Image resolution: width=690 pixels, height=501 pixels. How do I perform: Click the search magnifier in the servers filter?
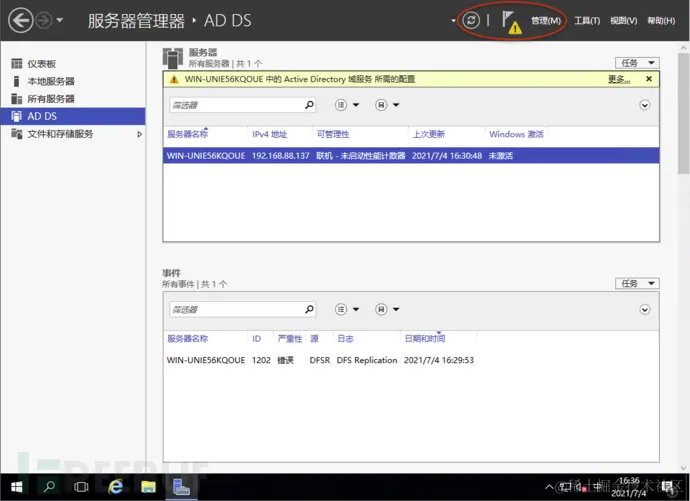click(x=309, y=105)
